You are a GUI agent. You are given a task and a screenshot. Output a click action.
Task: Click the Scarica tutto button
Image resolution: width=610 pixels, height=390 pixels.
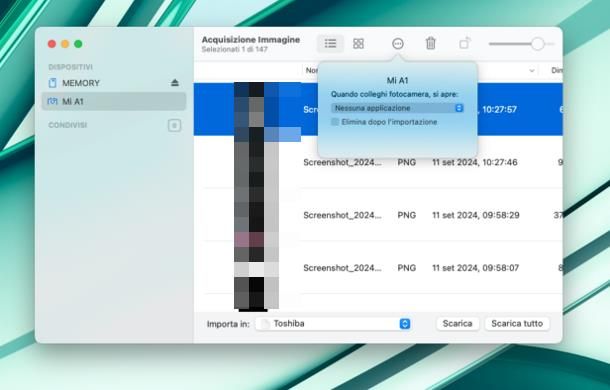pos(517,324)
